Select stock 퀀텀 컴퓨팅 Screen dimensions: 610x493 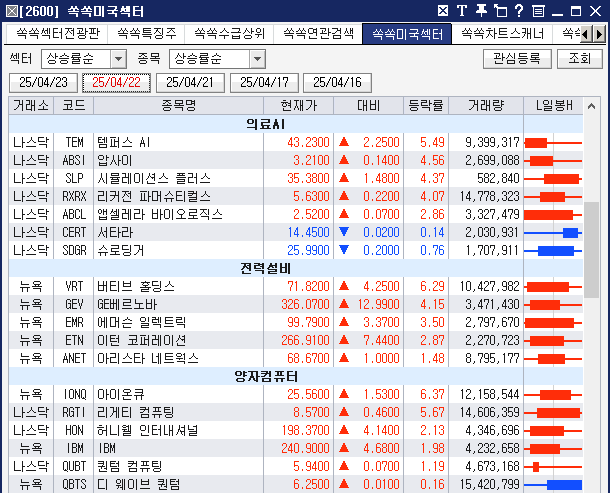click(x=130, y=466)
